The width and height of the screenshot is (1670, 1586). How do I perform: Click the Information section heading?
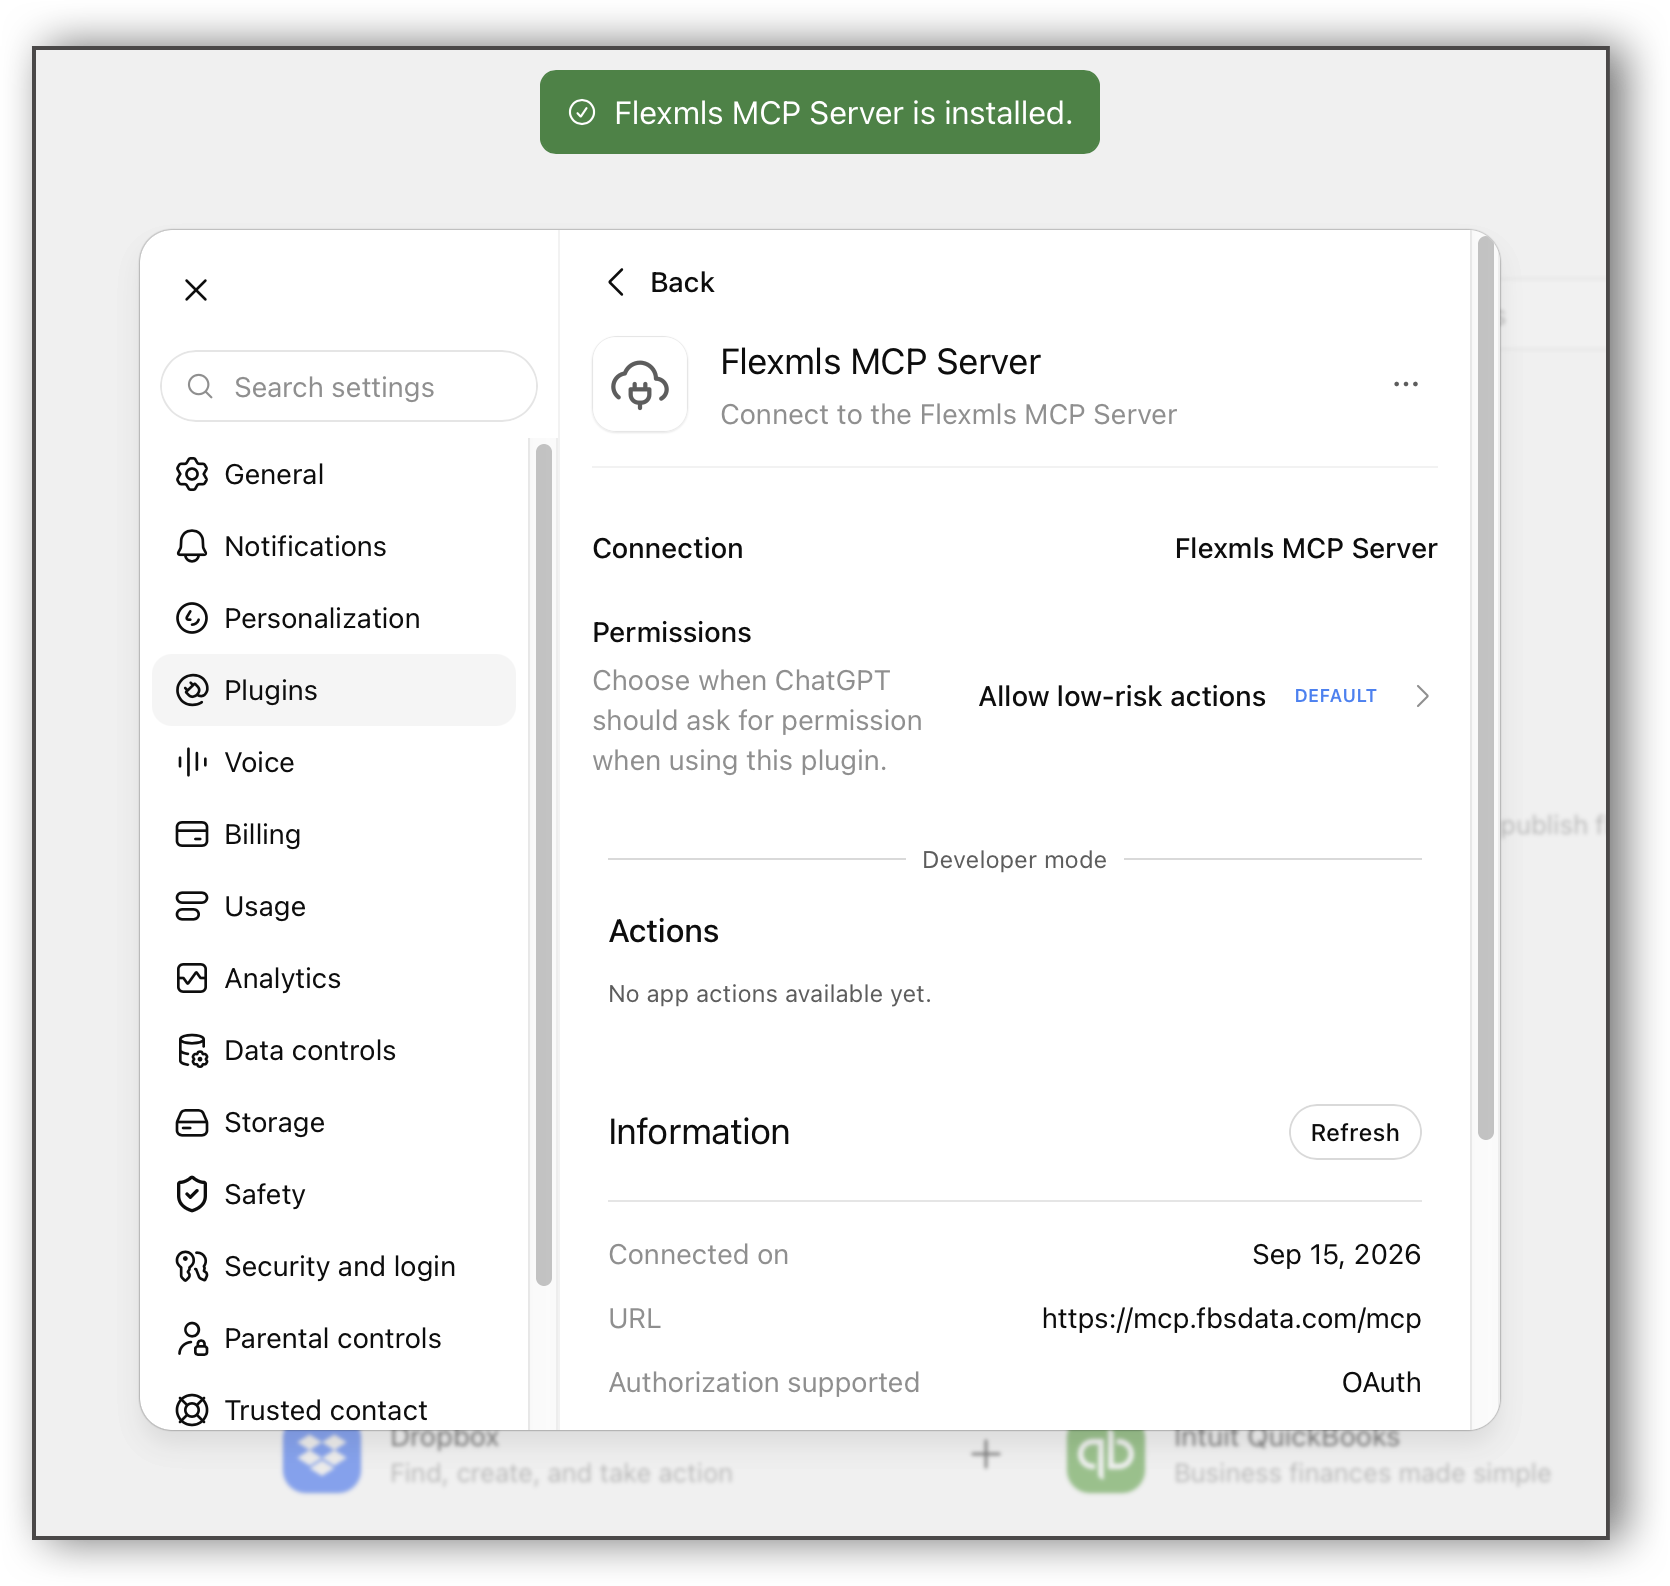pos(699,1132)
